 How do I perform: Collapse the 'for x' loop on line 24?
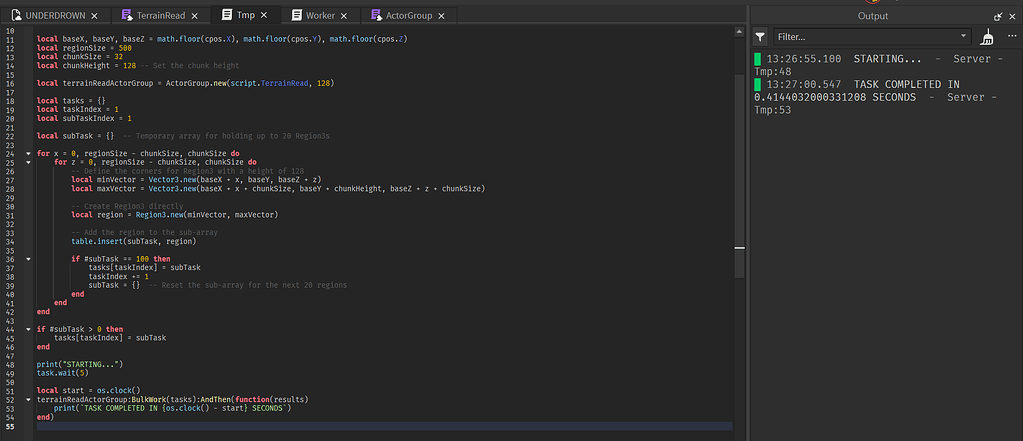pyautogui.click(x=27, y=153)
